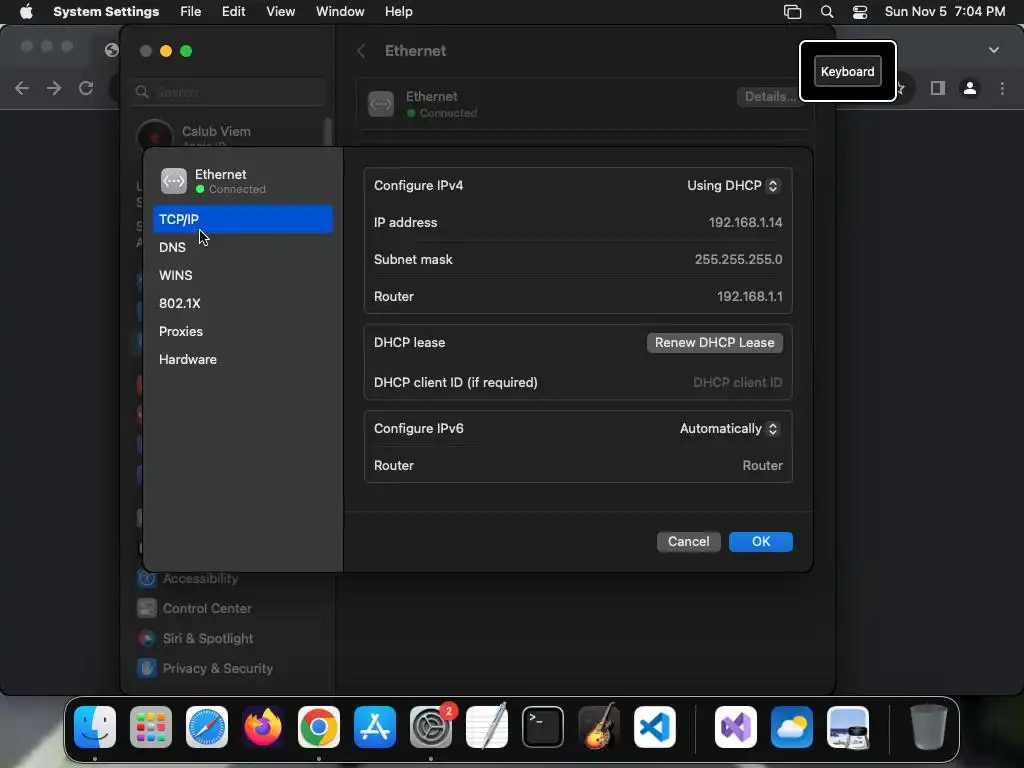Open TextEdit from the Dock
Image resolution: width=1024 pixels, height=768 pixels.
pos(487,727)
